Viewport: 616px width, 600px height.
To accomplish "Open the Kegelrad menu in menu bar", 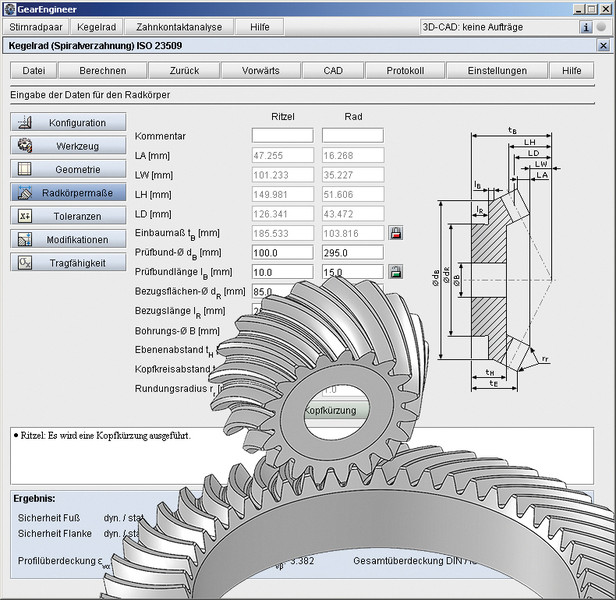I will (96, 27).
